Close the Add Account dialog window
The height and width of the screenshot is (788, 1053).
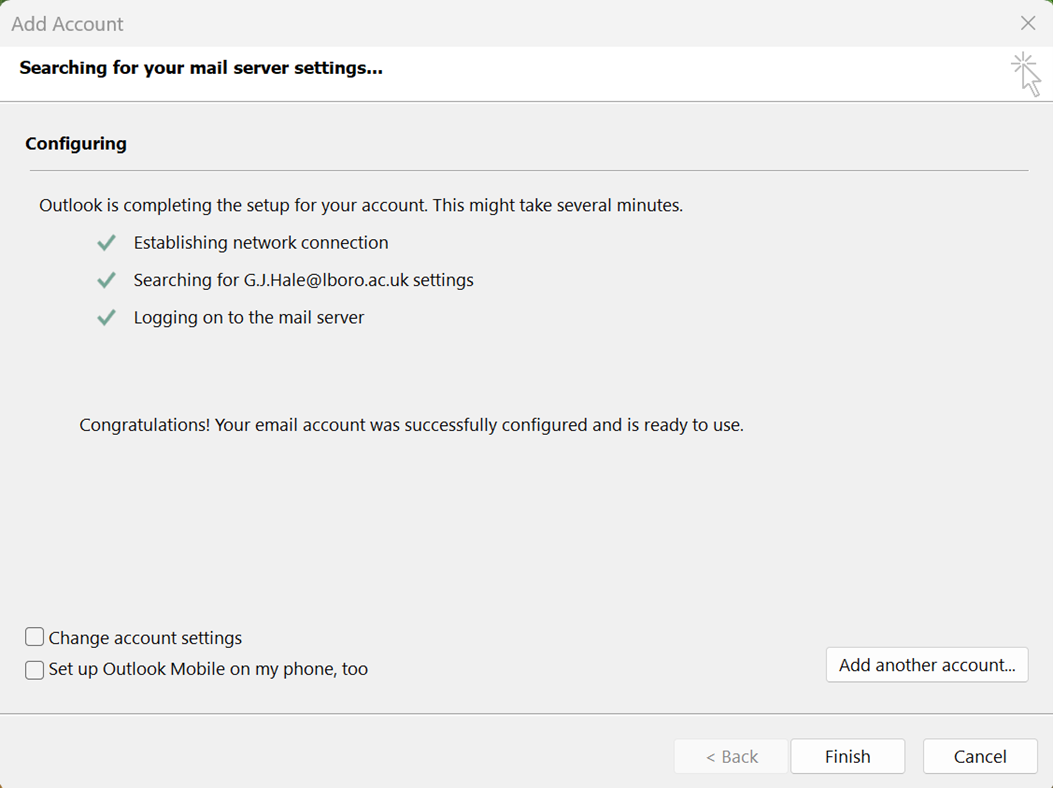[x=1027, y=23]
